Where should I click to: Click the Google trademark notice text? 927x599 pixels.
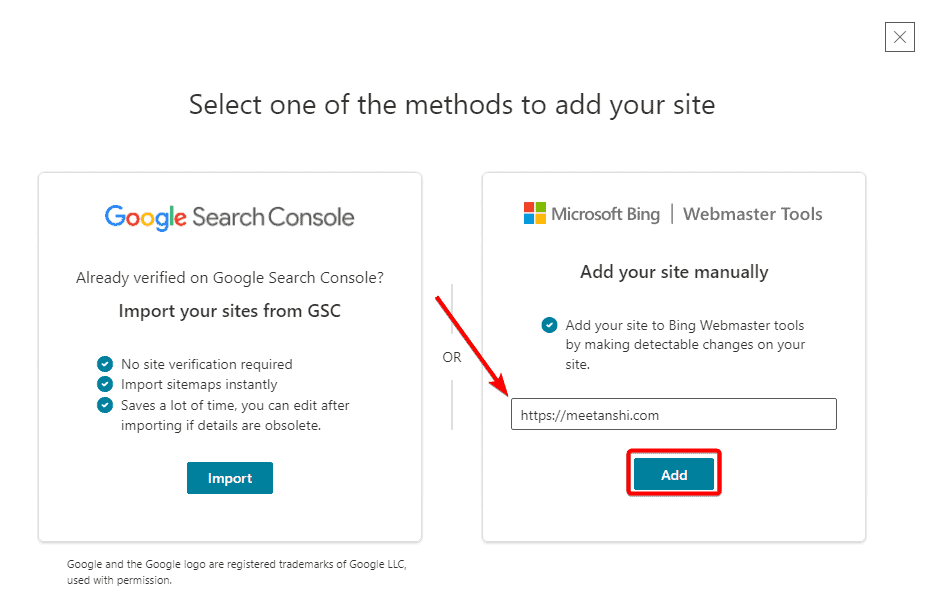coord(236,571)
